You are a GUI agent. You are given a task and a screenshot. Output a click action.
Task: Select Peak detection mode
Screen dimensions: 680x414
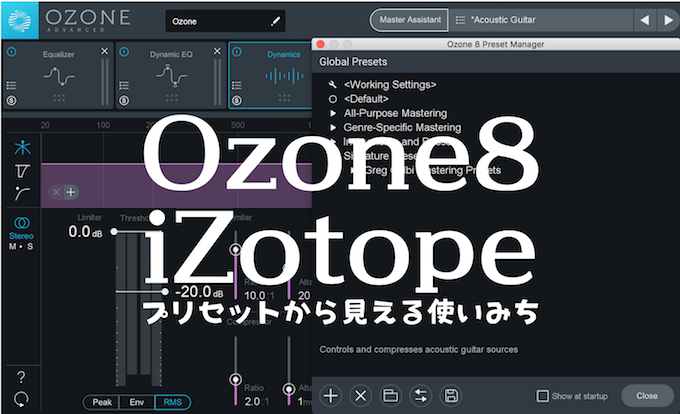click(x=102, y=402)
